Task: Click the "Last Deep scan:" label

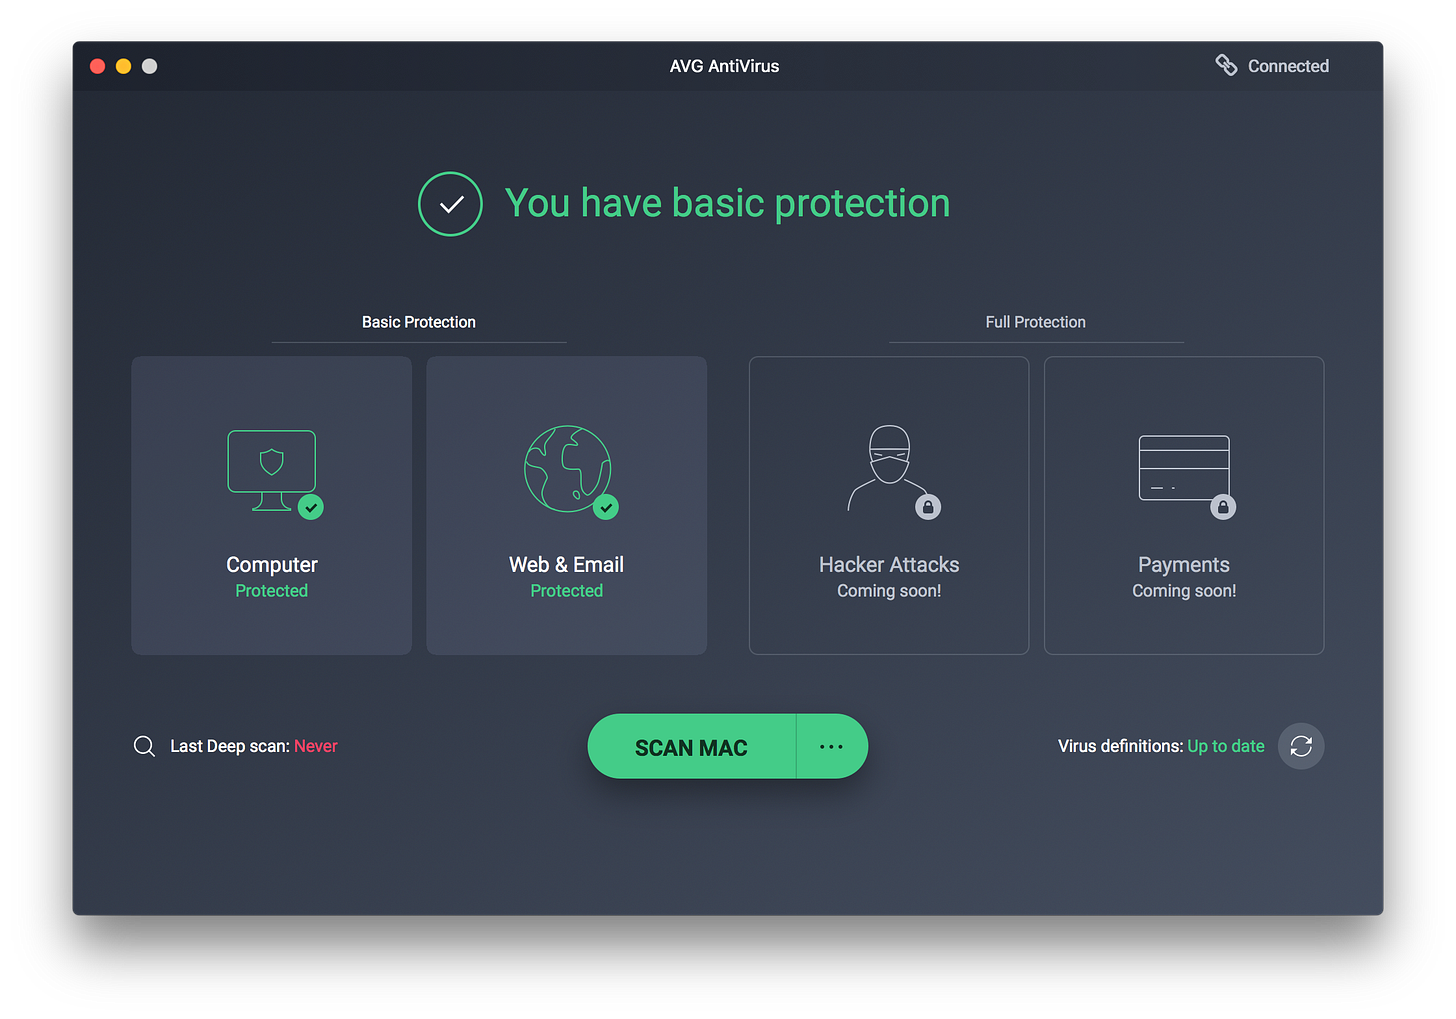Action: [230, 746]
